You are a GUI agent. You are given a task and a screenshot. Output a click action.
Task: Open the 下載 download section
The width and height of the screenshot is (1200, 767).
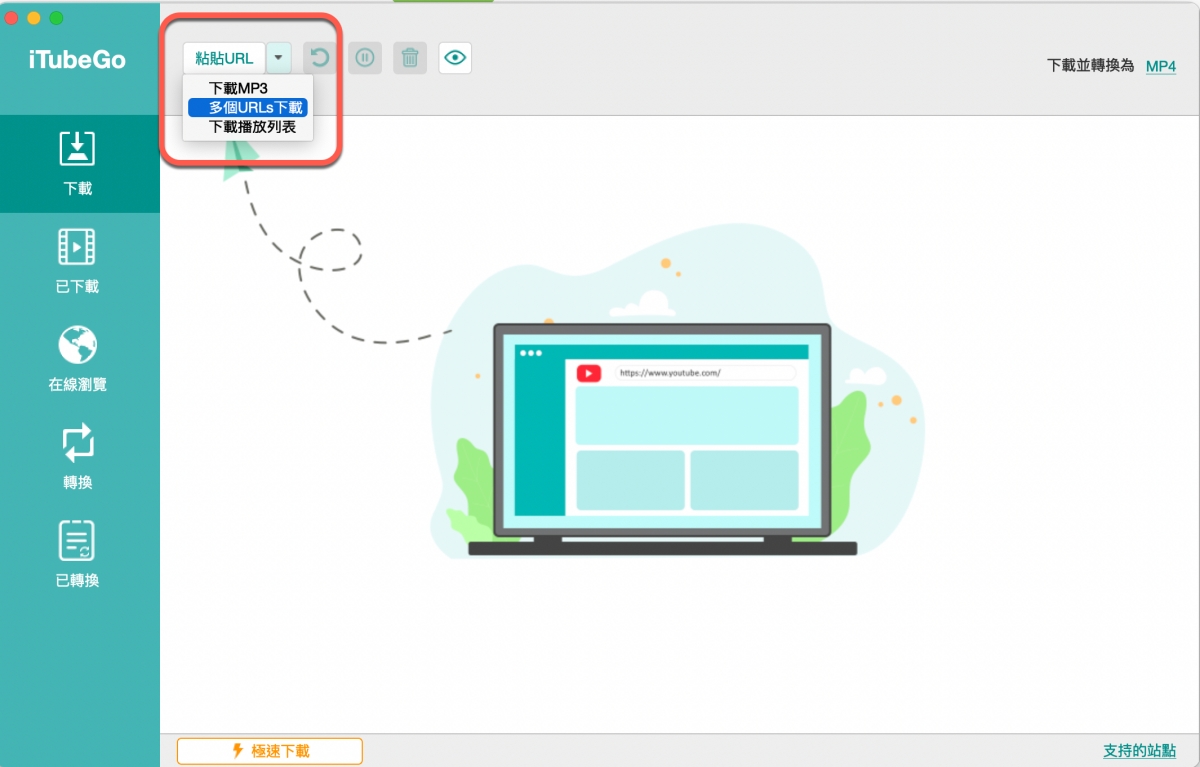click(x=78, y=163)
